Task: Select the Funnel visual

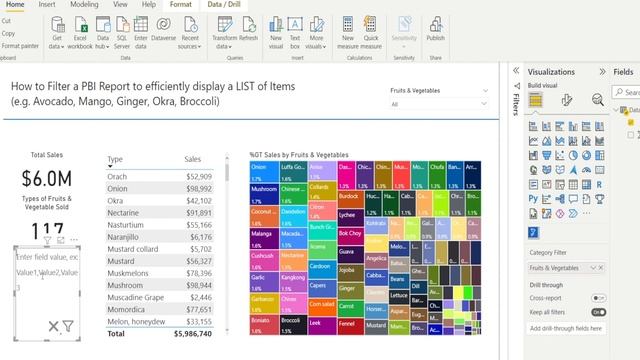Action: pyautogui.click(x=547, y=156)
